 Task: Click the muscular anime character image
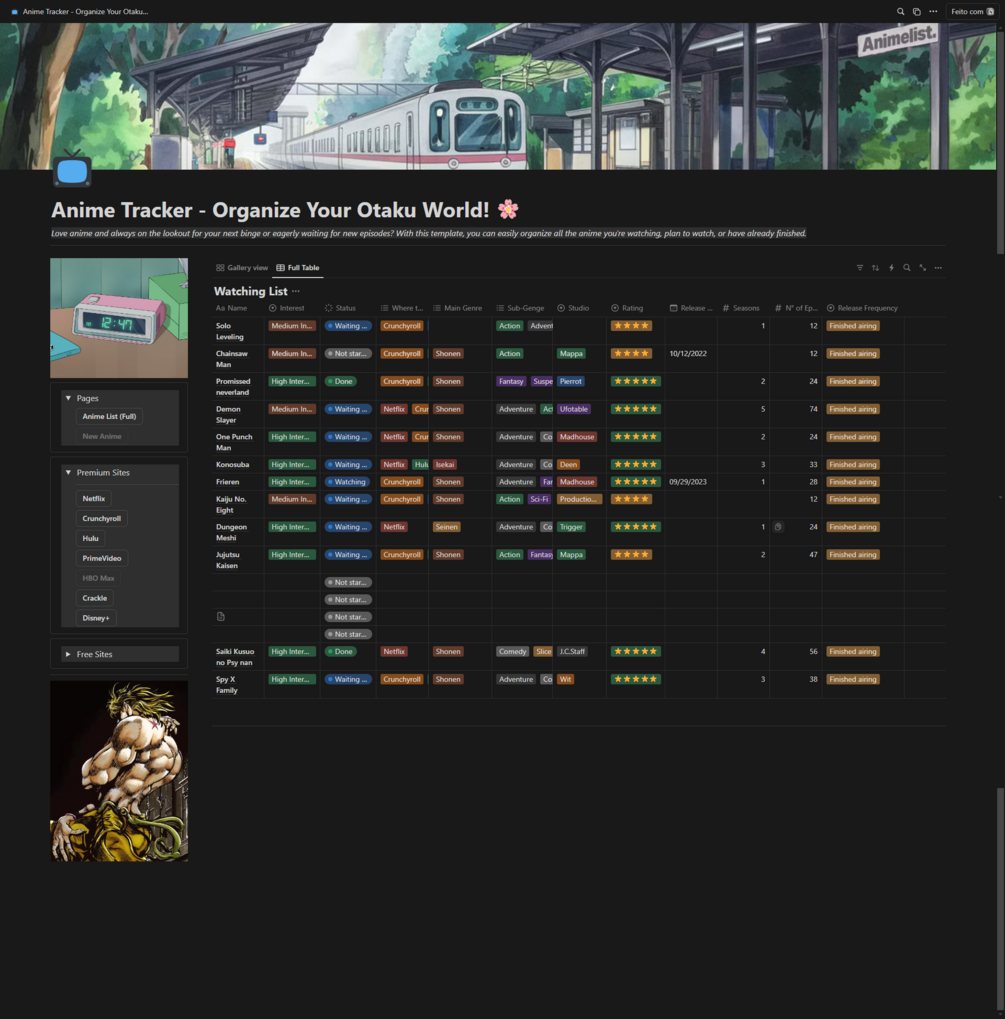click(119, 771)
